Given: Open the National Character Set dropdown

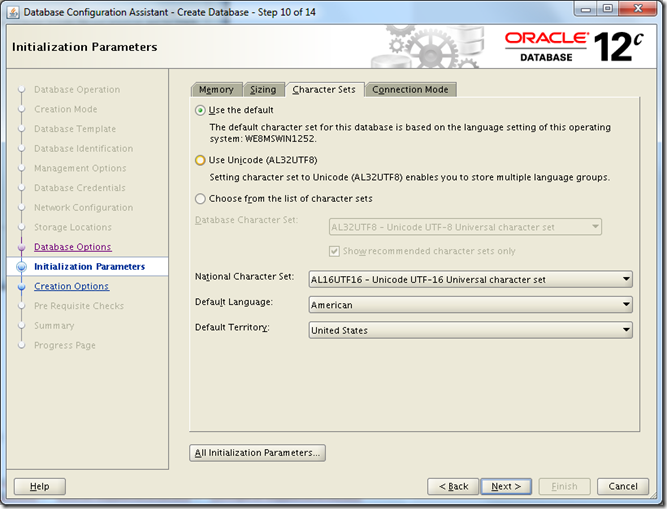Looking at the screenshot, I should 470,280.
